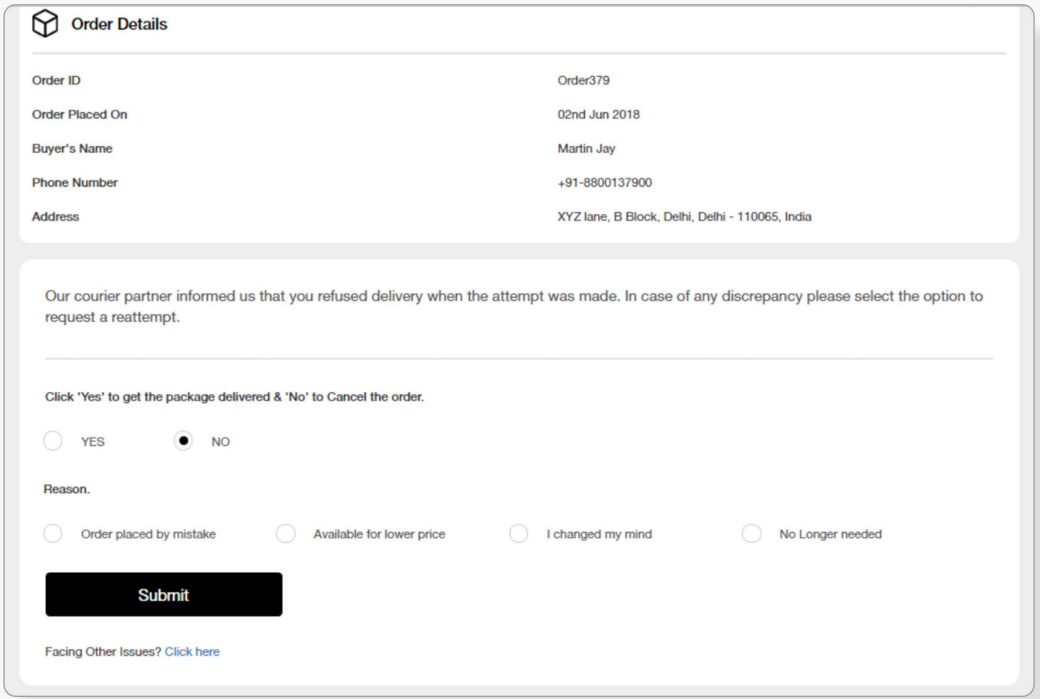Choose 'No Longer needed' reason

click(751, 534)
